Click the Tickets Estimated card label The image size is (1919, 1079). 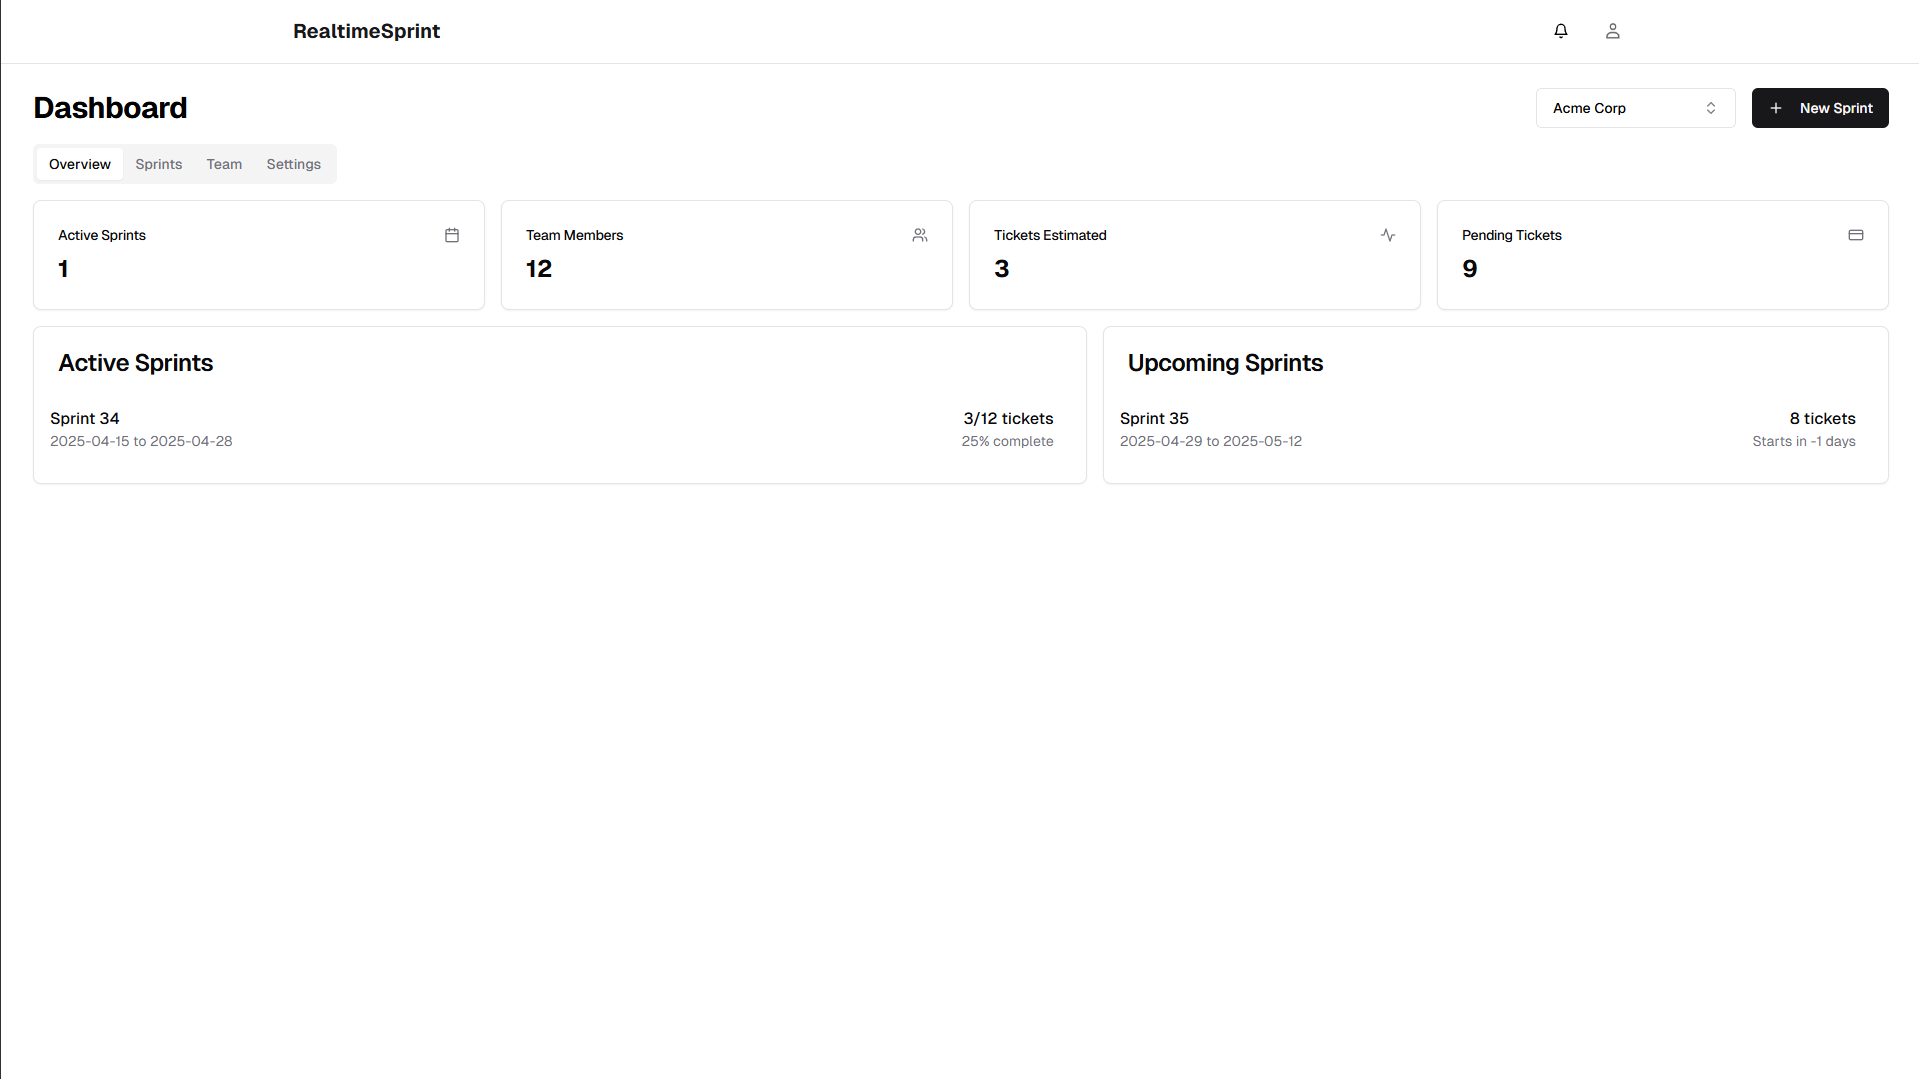tap(1050, 235)
